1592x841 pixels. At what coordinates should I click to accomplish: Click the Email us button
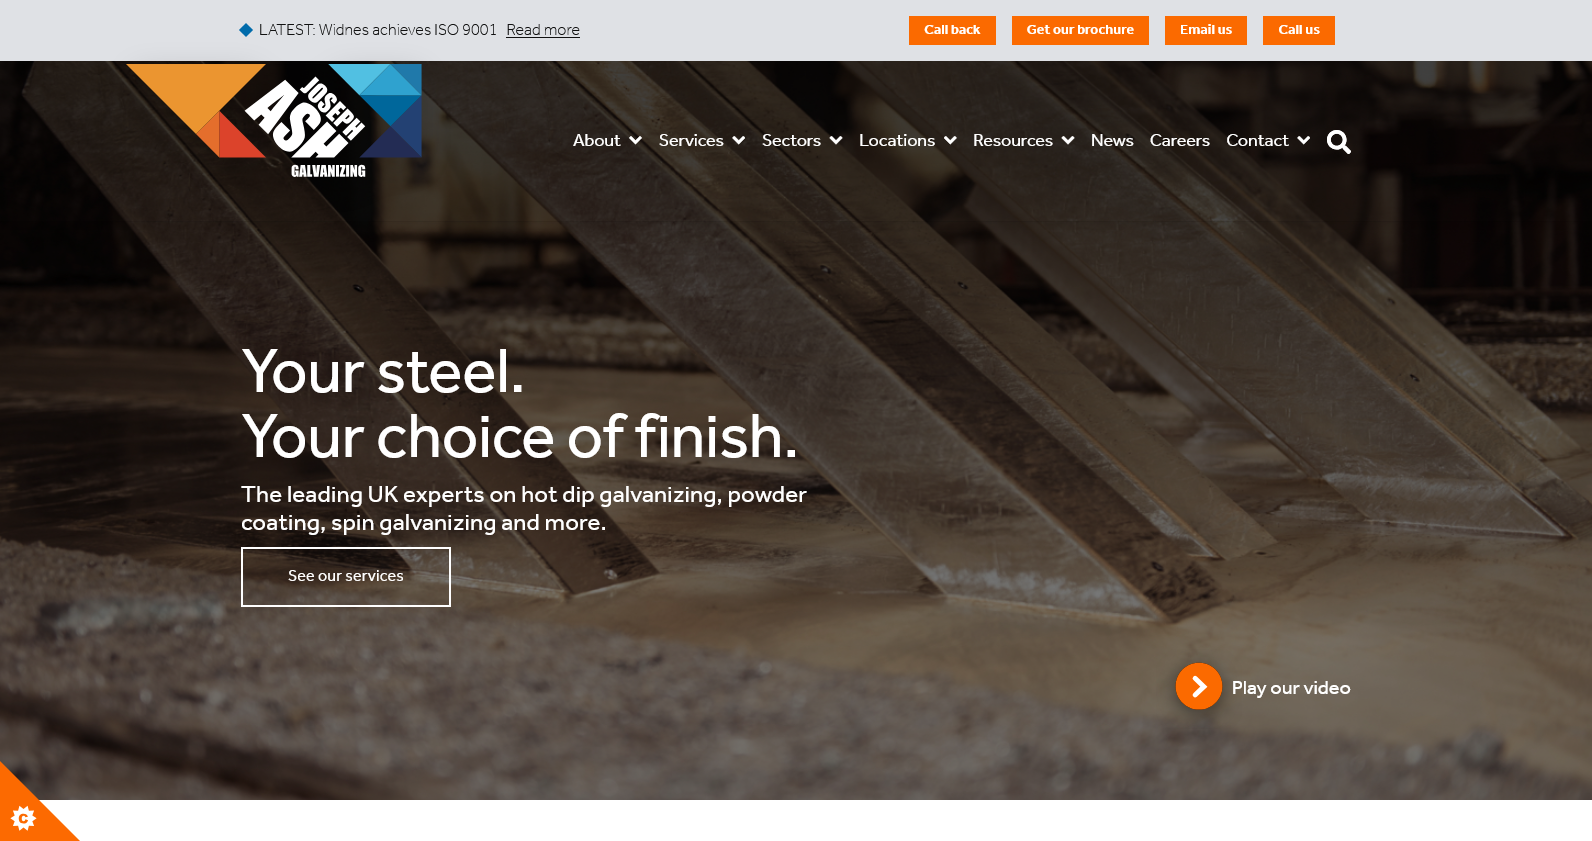click(1206, 30)
